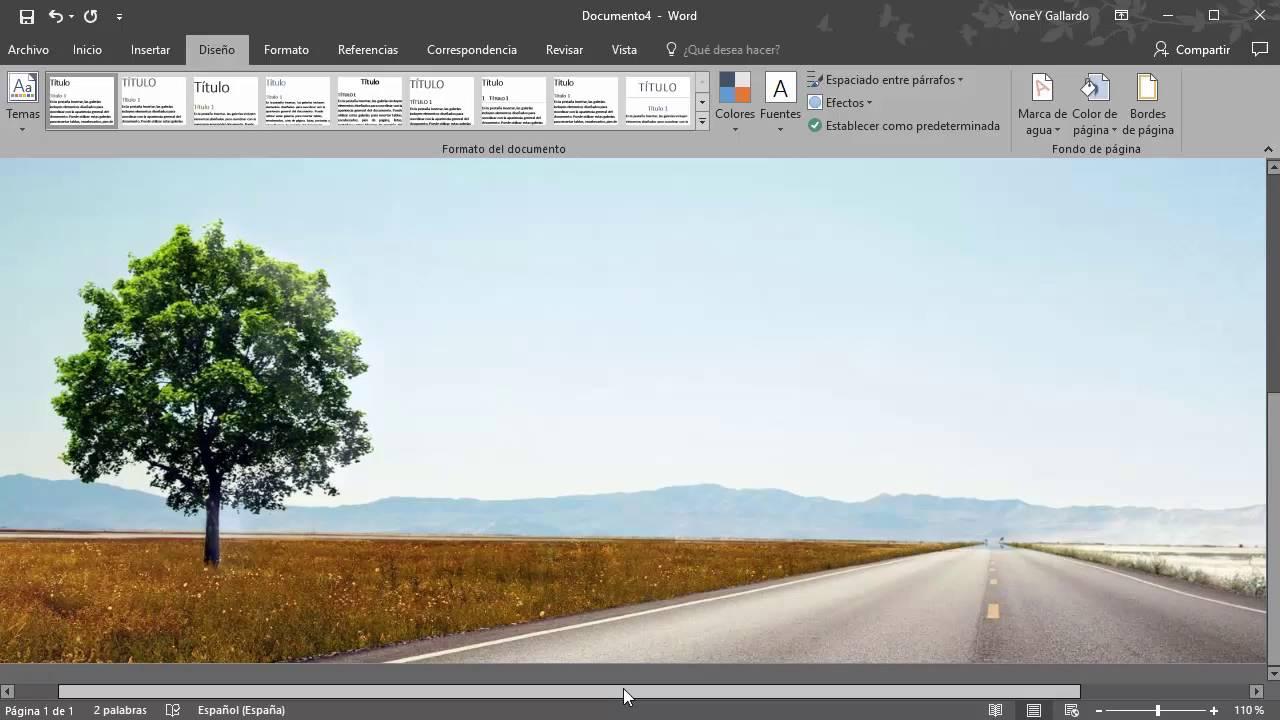
Task: Click the horizontal scrollbar thumb
Action: pos(569,691)
